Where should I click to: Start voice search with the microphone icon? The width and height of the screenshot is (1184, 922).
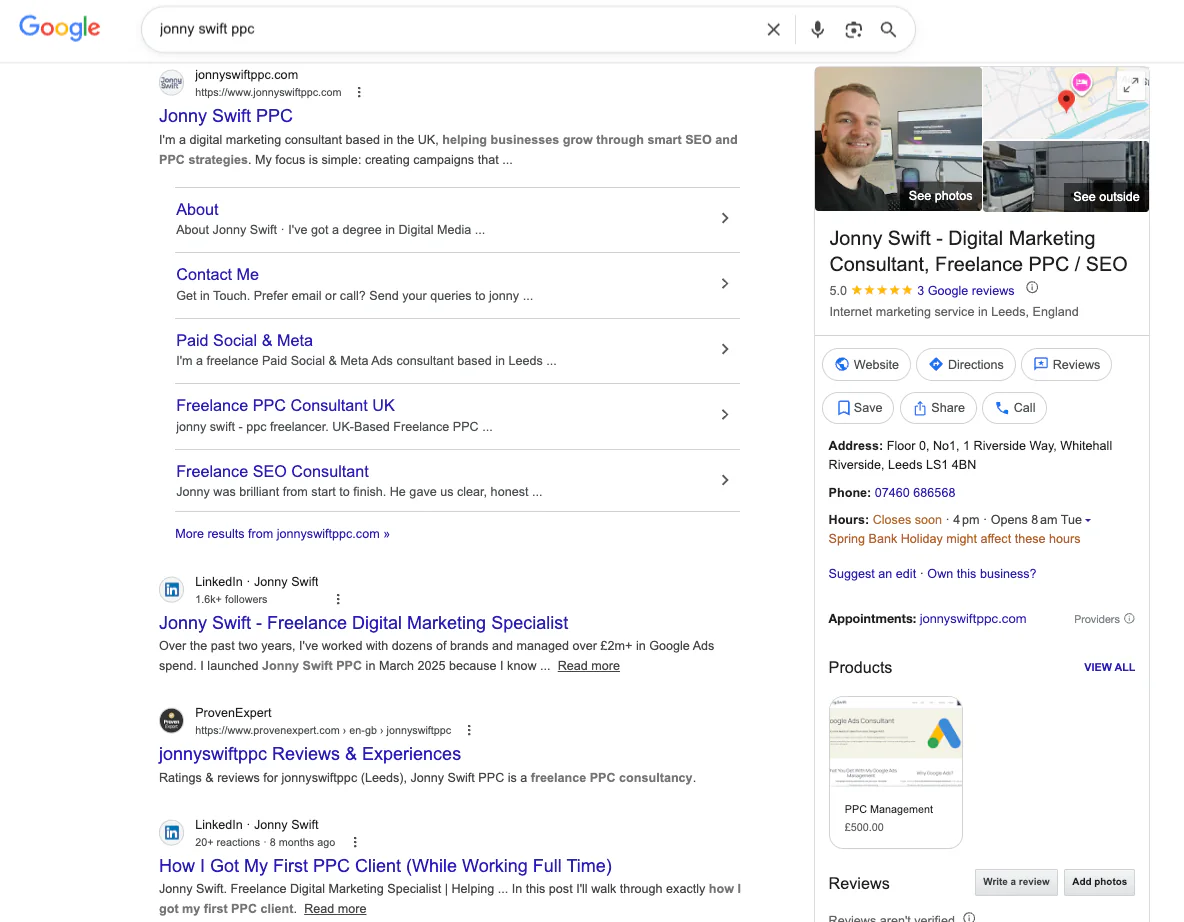point(817,29)
